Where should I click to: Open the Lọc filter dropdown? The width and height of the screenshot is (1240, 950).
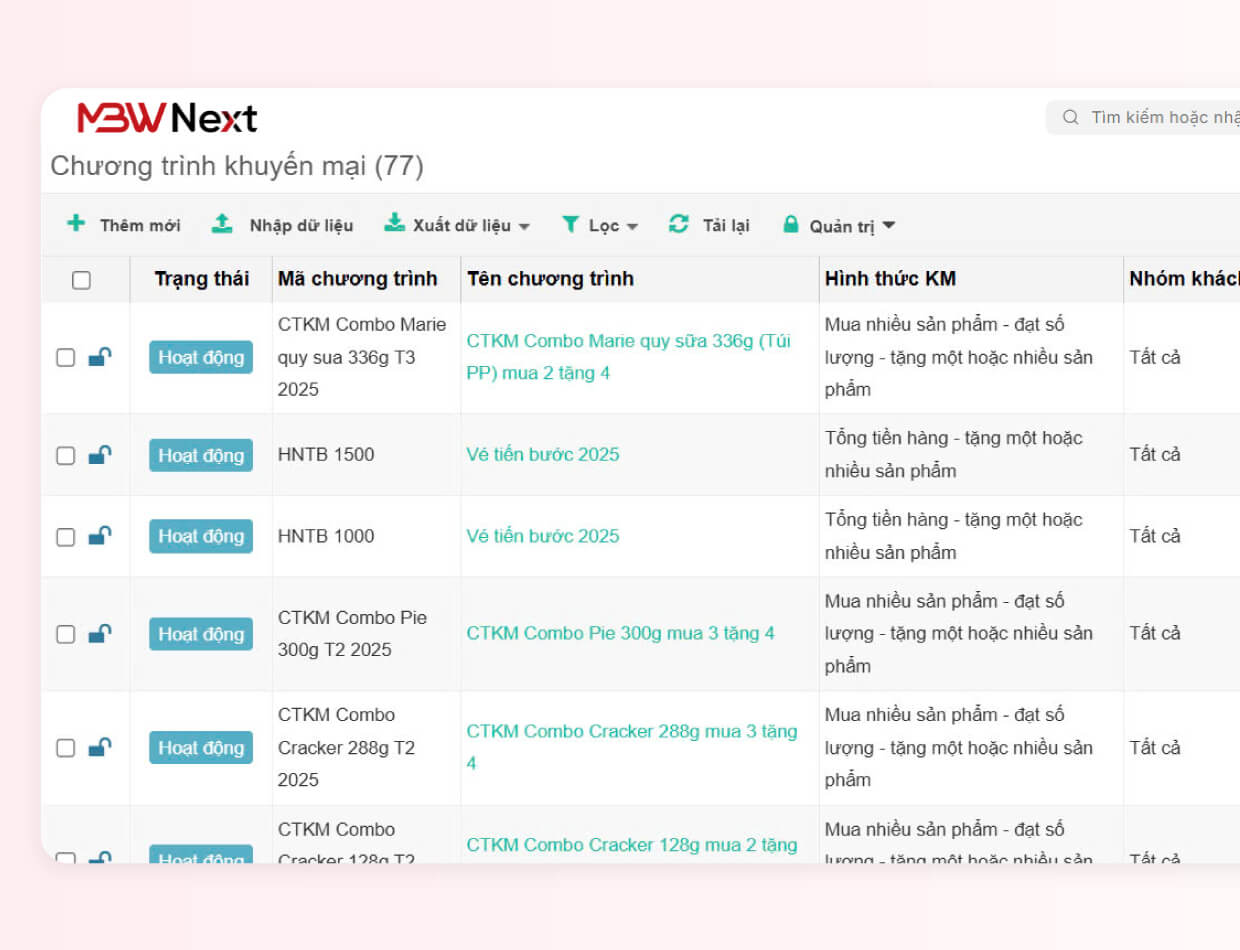tap(600, 225)
